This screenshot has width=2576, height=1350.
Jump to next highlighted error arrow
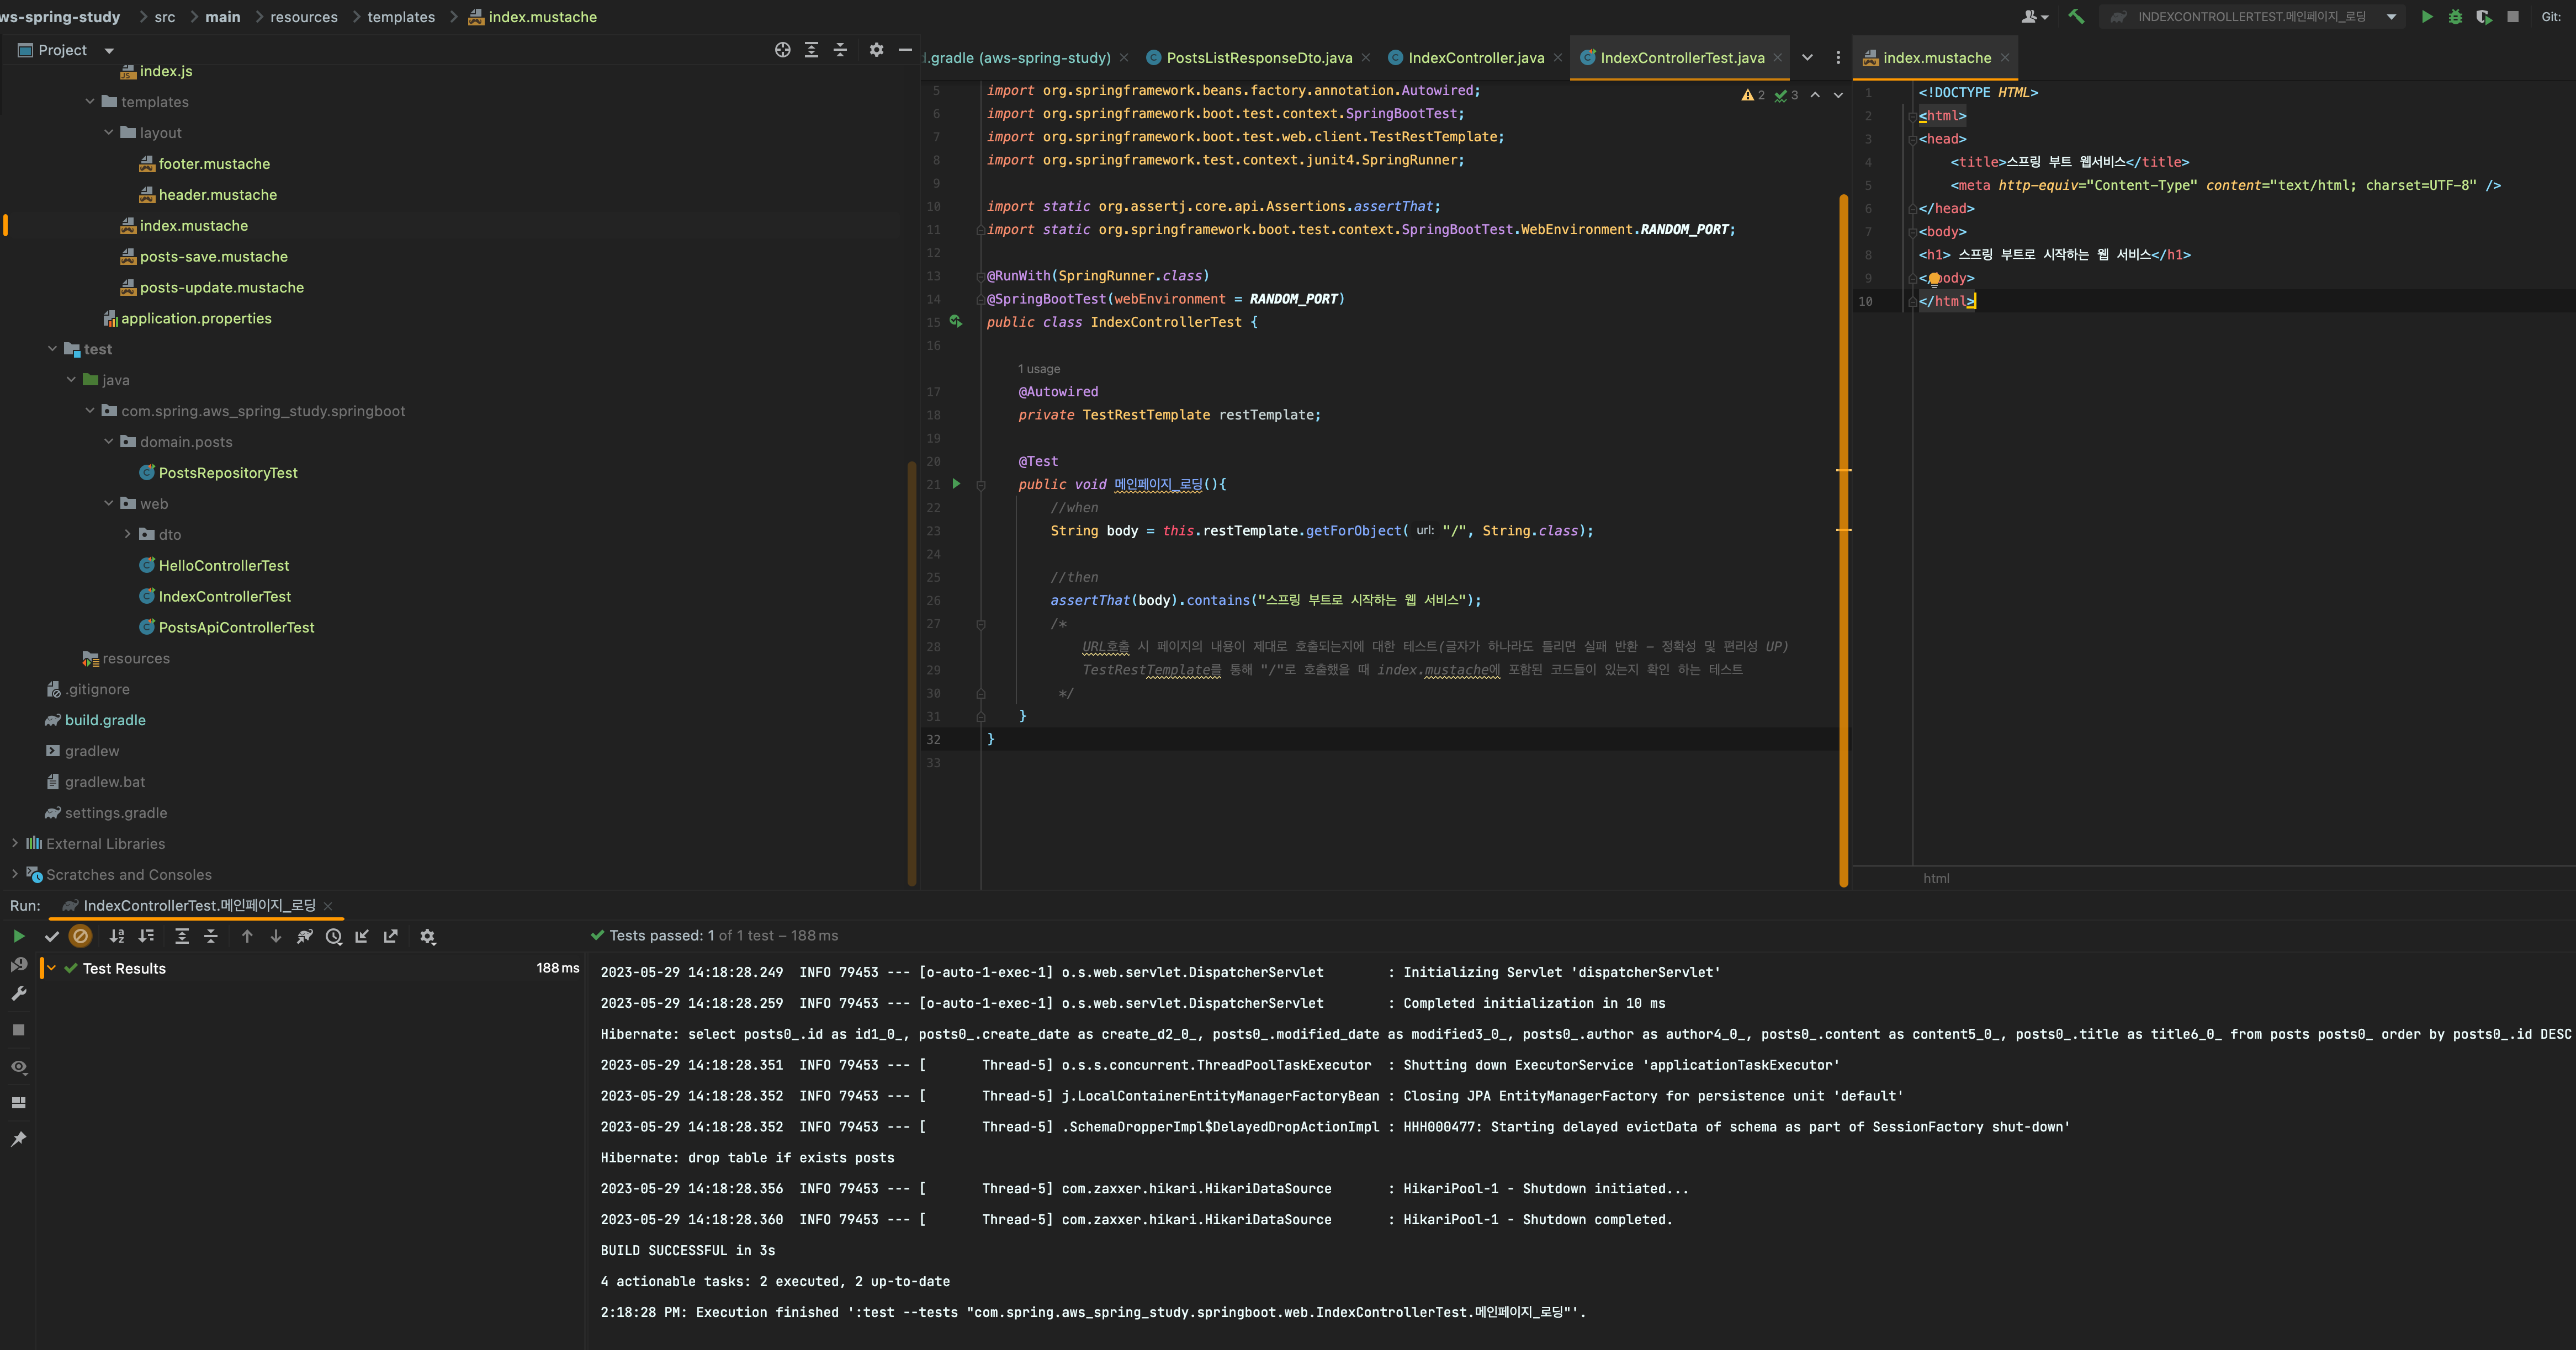coord(1838,95)
